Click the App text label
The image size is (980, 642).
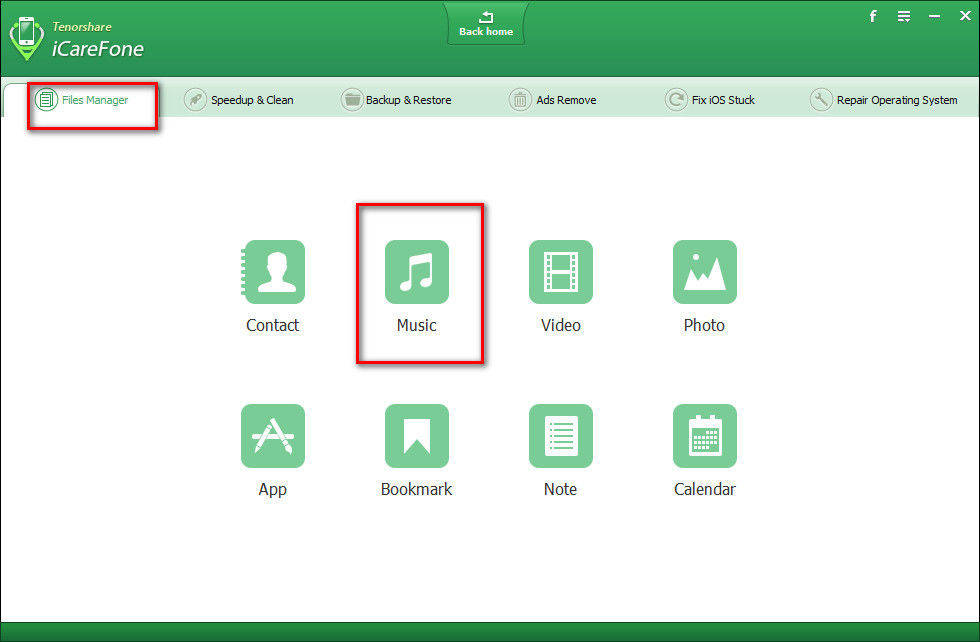(272, 489)
